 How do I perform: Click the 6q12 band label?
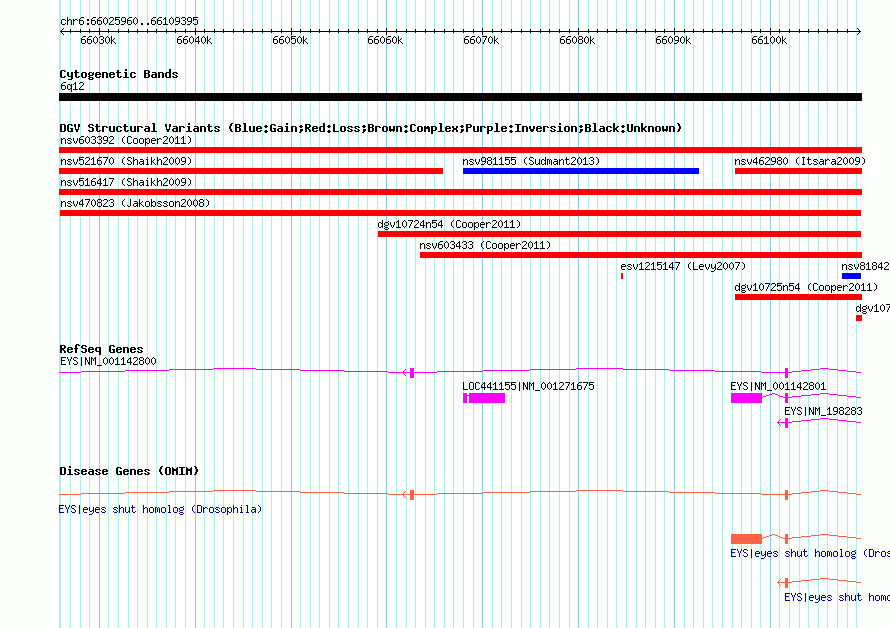[72, 86]
